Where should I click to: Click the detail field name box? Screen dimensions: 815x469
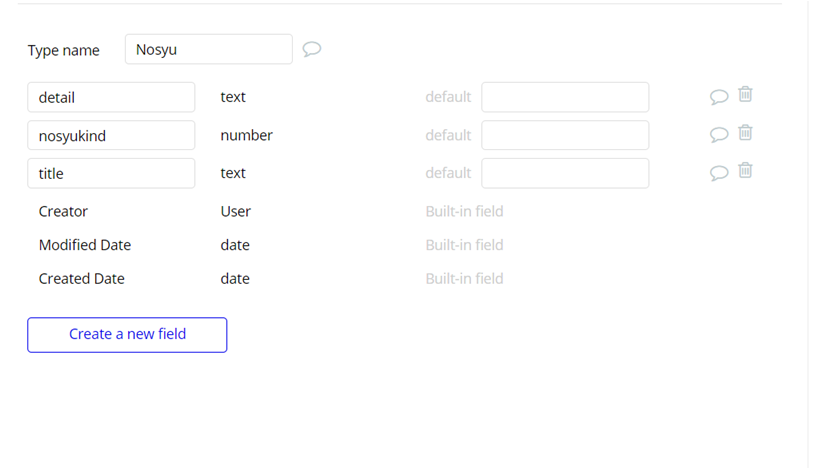[111, 97]
